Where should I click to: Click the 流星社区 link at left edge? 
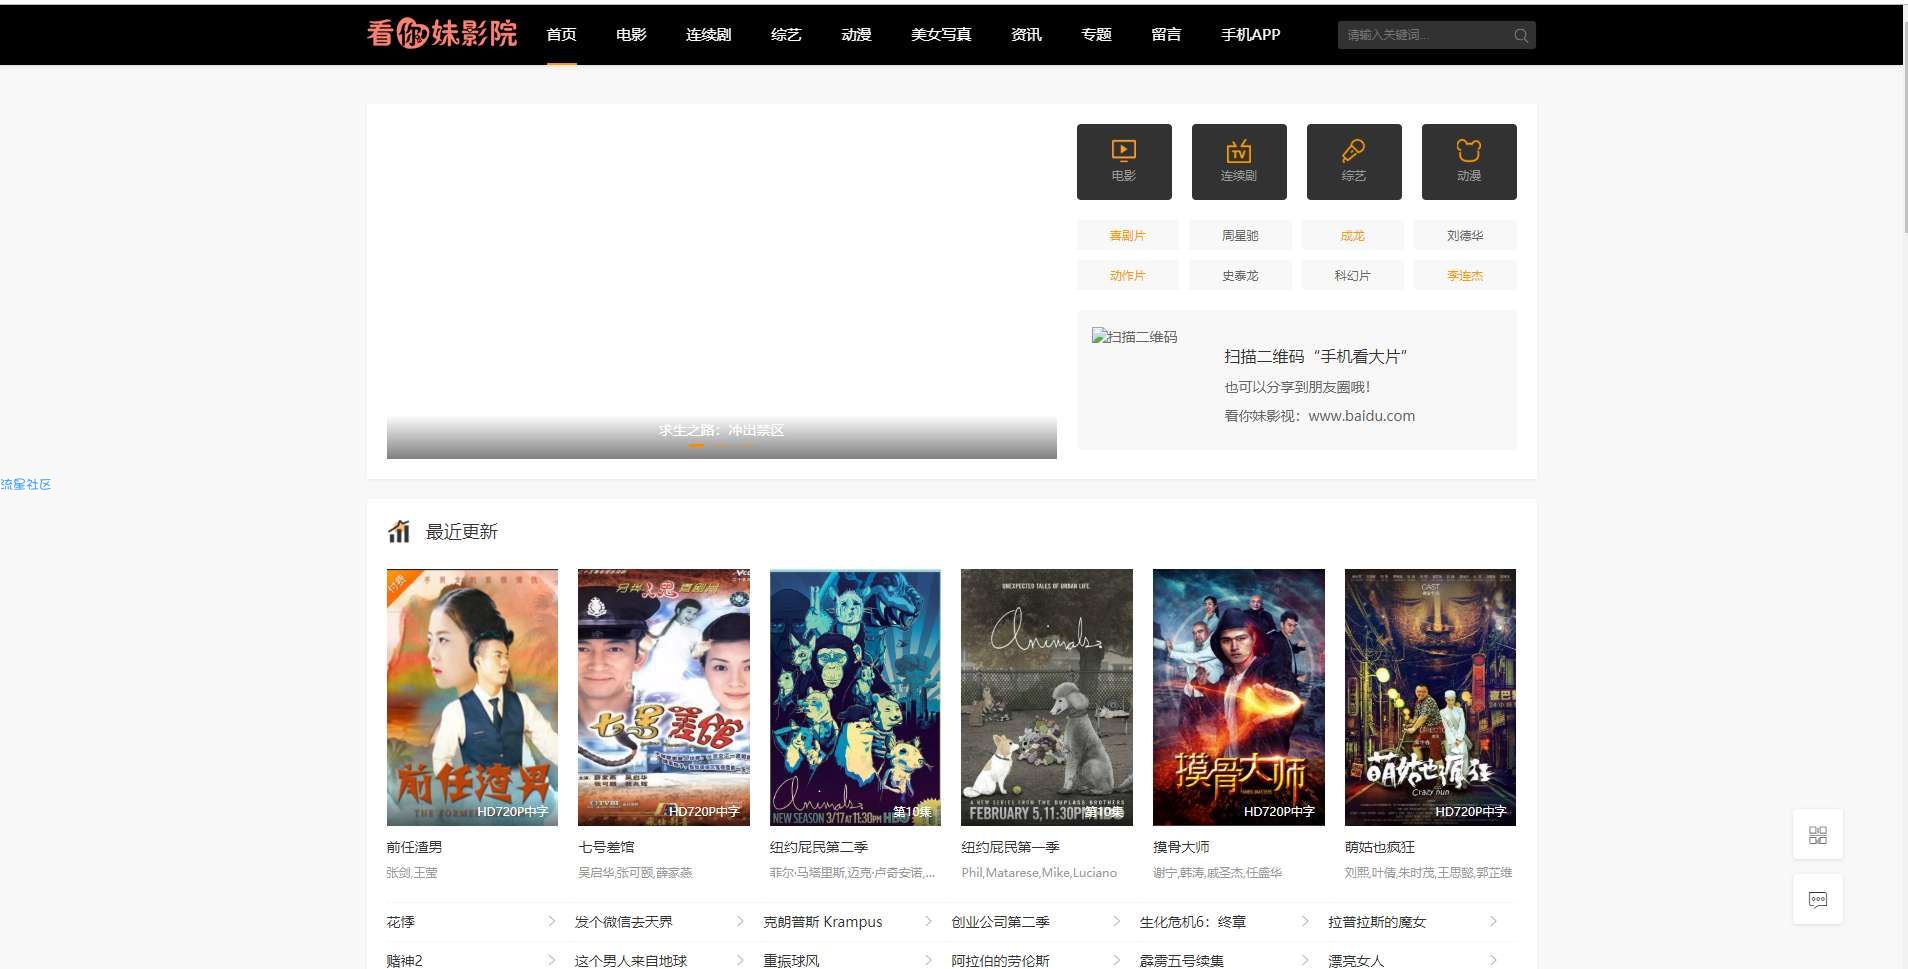pyautogui.click(x=26, y=484)
